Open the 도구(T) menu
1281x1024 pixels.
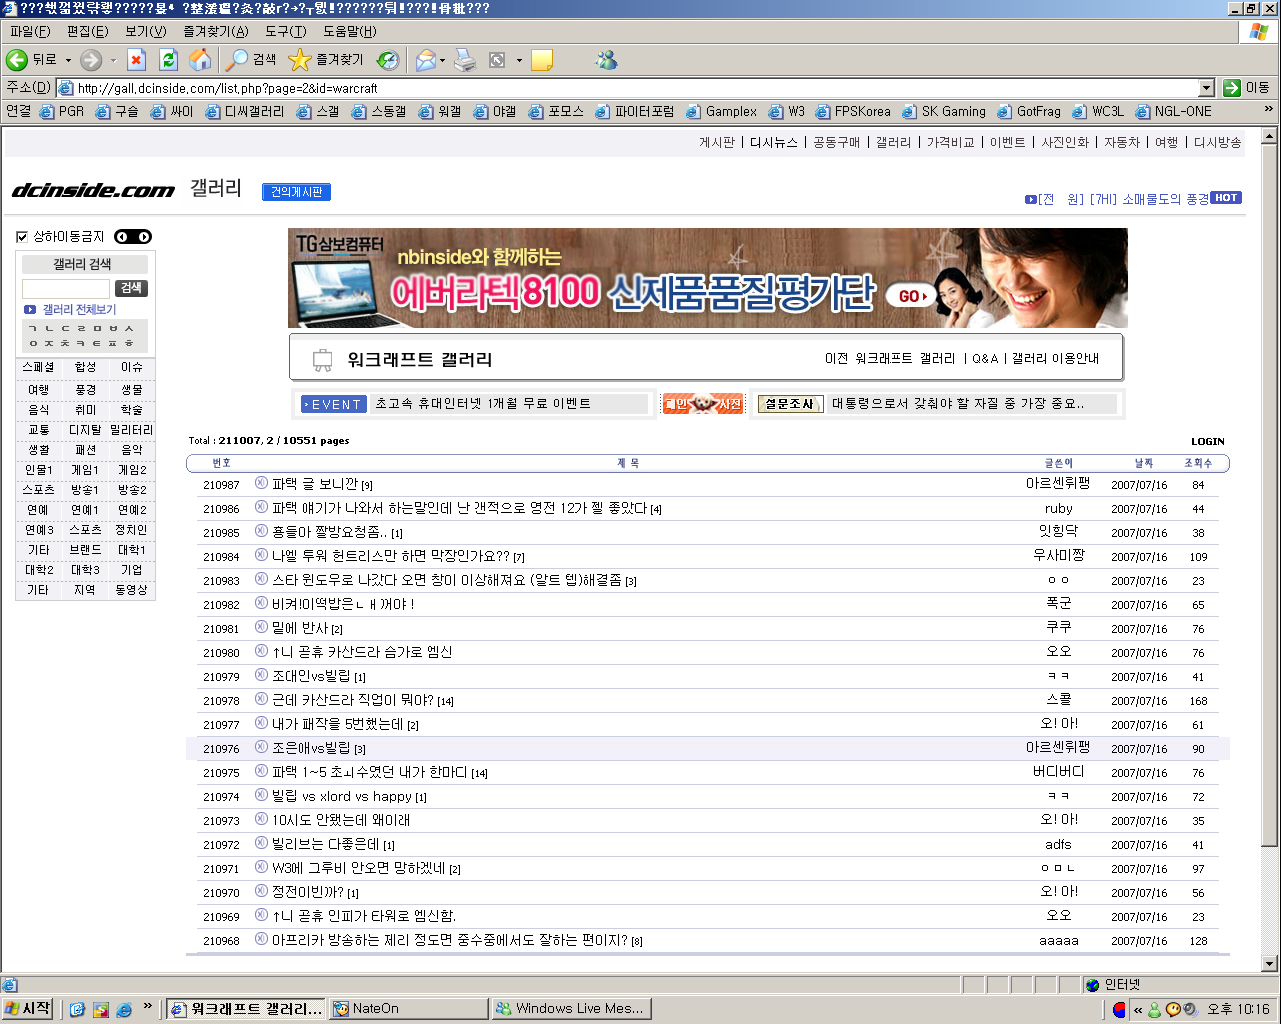pos(286,32)
